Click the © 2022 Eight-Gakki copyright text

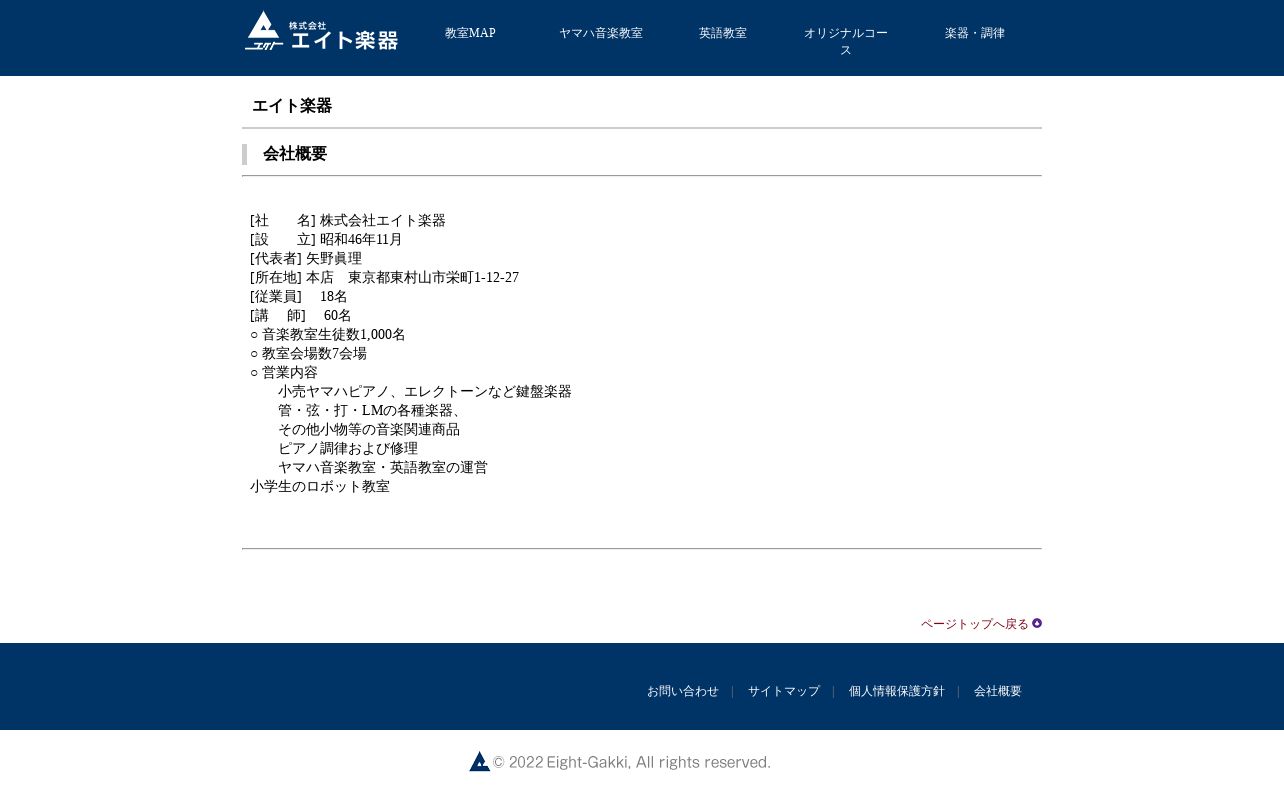coord(632,763)
